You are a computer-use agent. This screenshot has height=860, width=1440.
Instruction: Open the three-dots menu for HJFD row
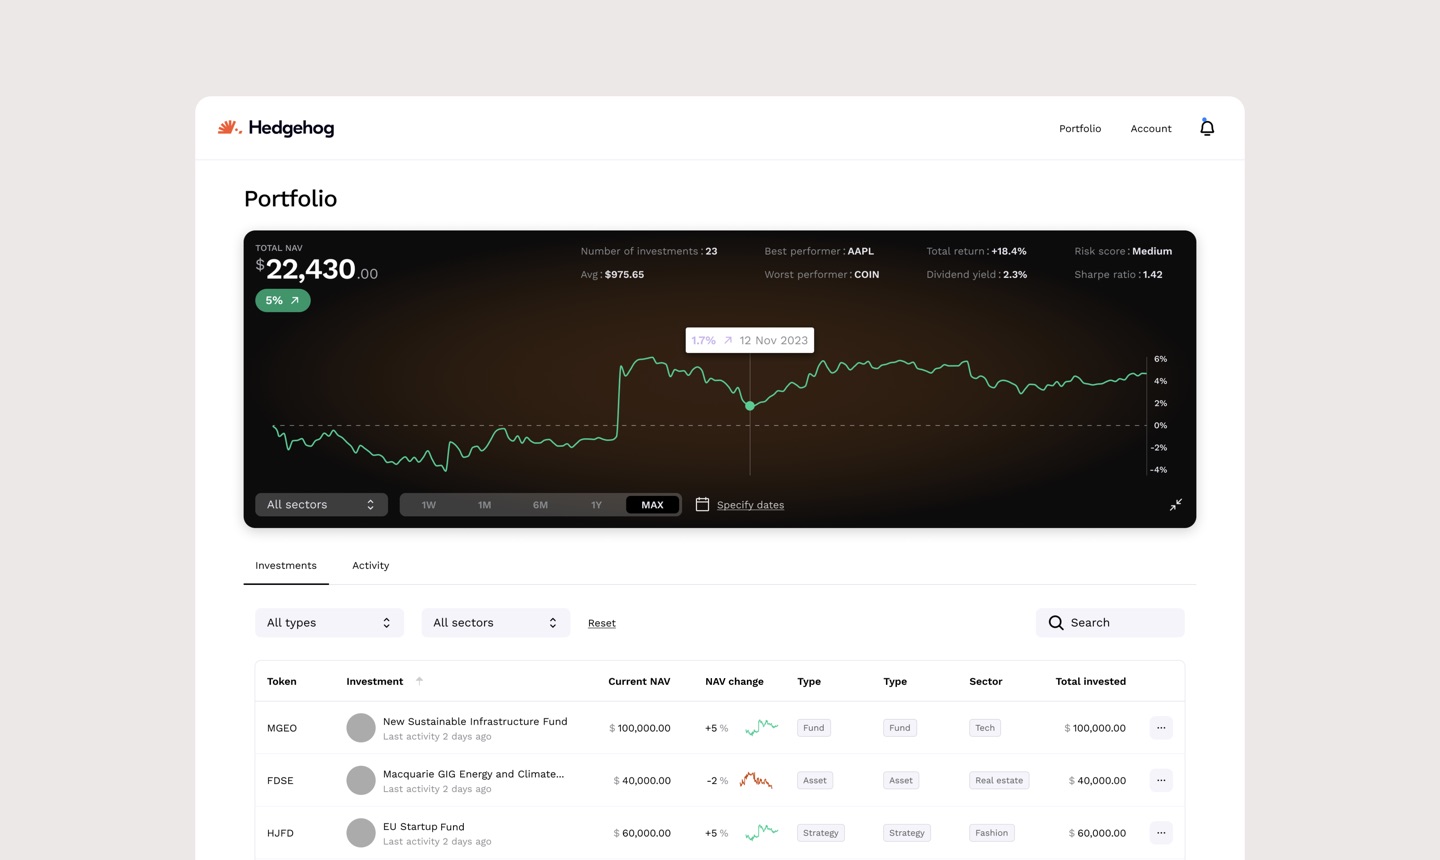coord(1161,833)
